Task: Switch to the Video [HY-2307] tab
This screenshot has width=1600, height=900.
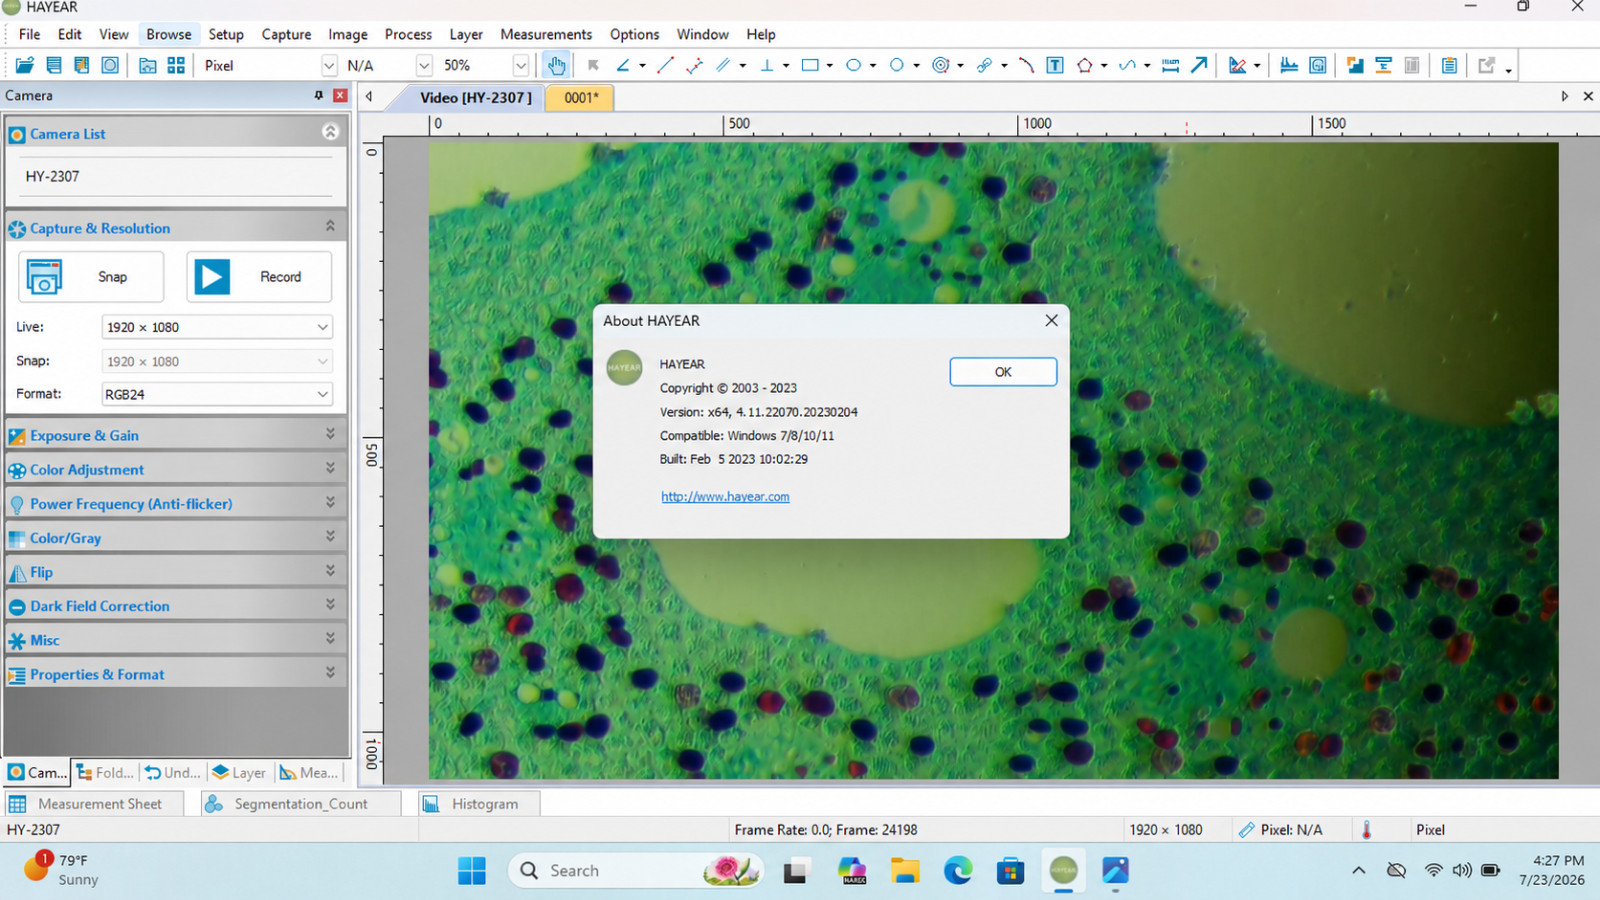Action: coord(476,97)
